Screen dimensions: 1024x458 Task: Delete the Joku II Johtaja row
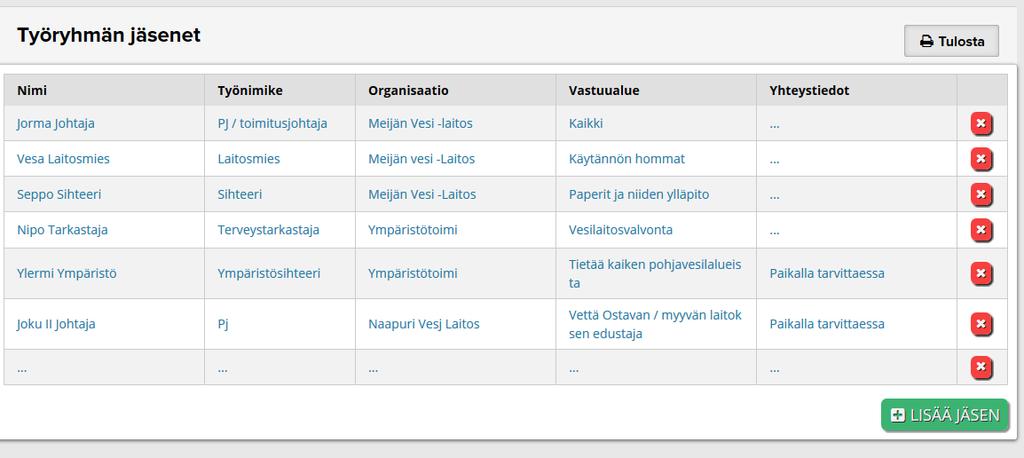coord(981,324)
